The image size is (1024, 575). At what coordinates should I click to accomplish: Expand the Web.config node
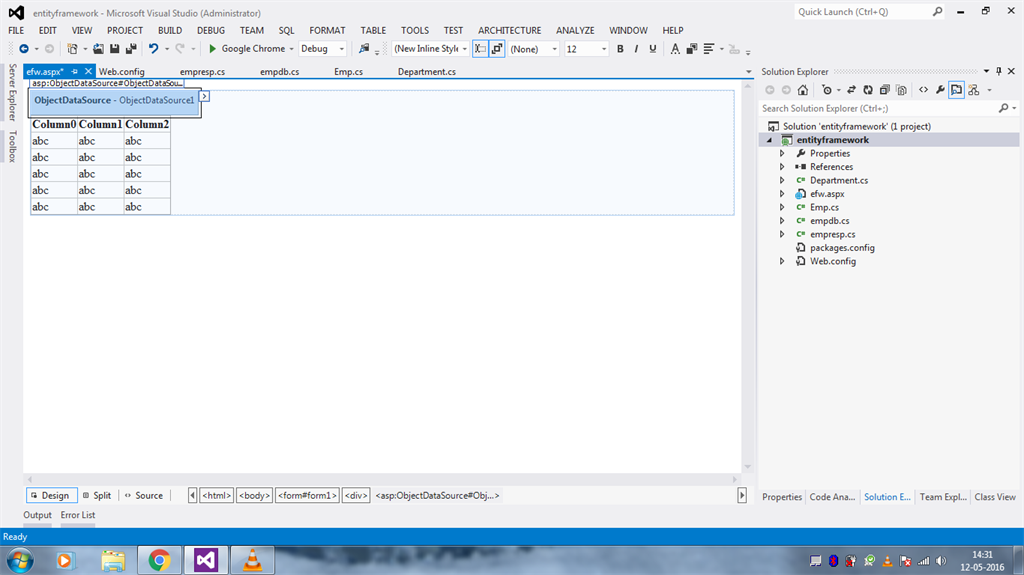(782, 261)
